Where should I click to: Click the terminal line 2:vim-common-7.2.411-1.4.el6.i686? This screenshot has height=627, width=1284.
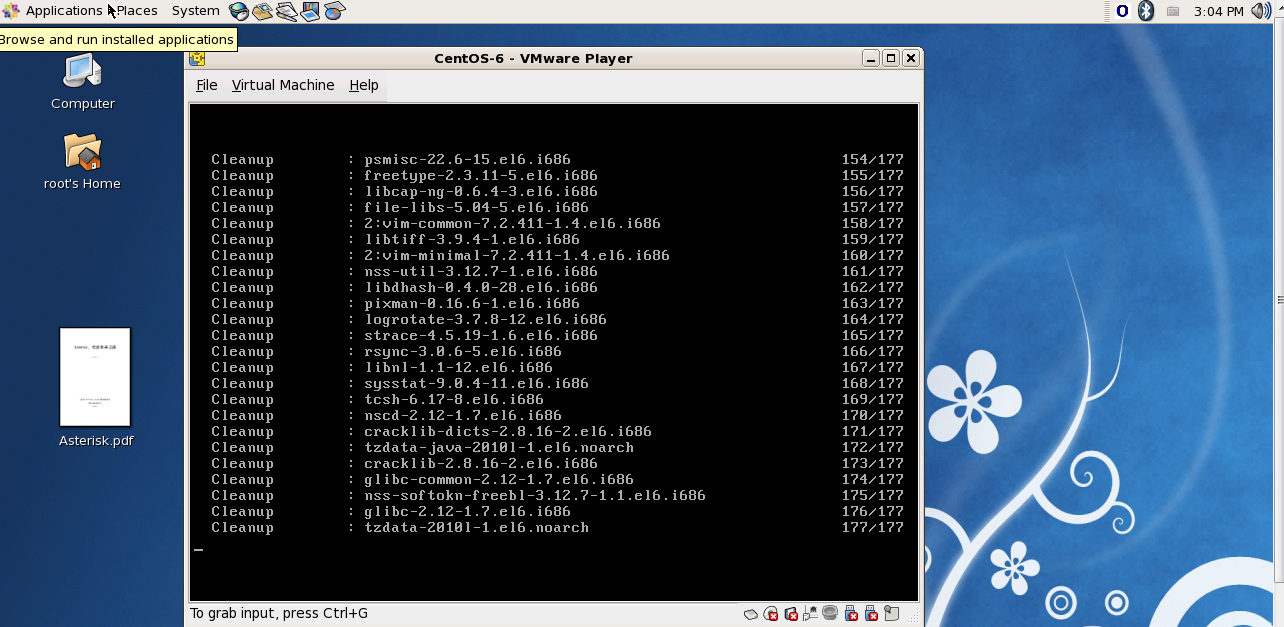[512, 223]
